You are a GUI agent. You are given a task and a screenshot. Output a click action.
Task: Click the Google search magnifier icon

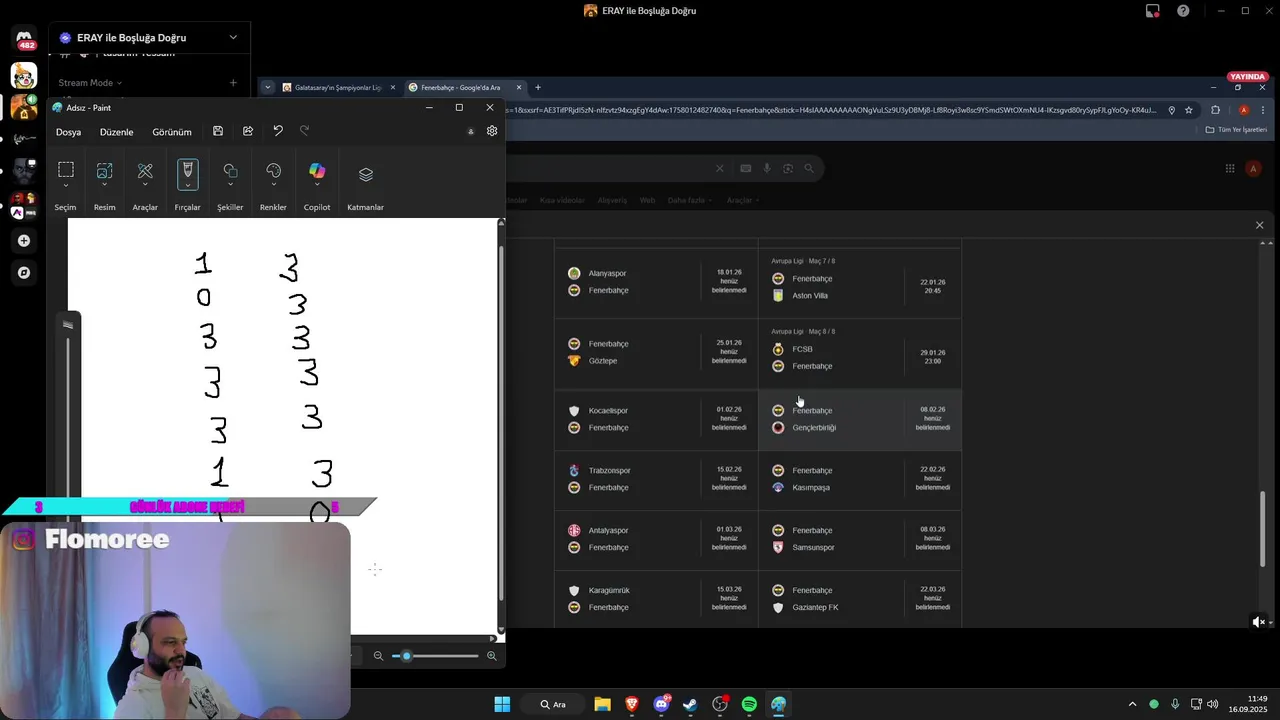[809, 169]
